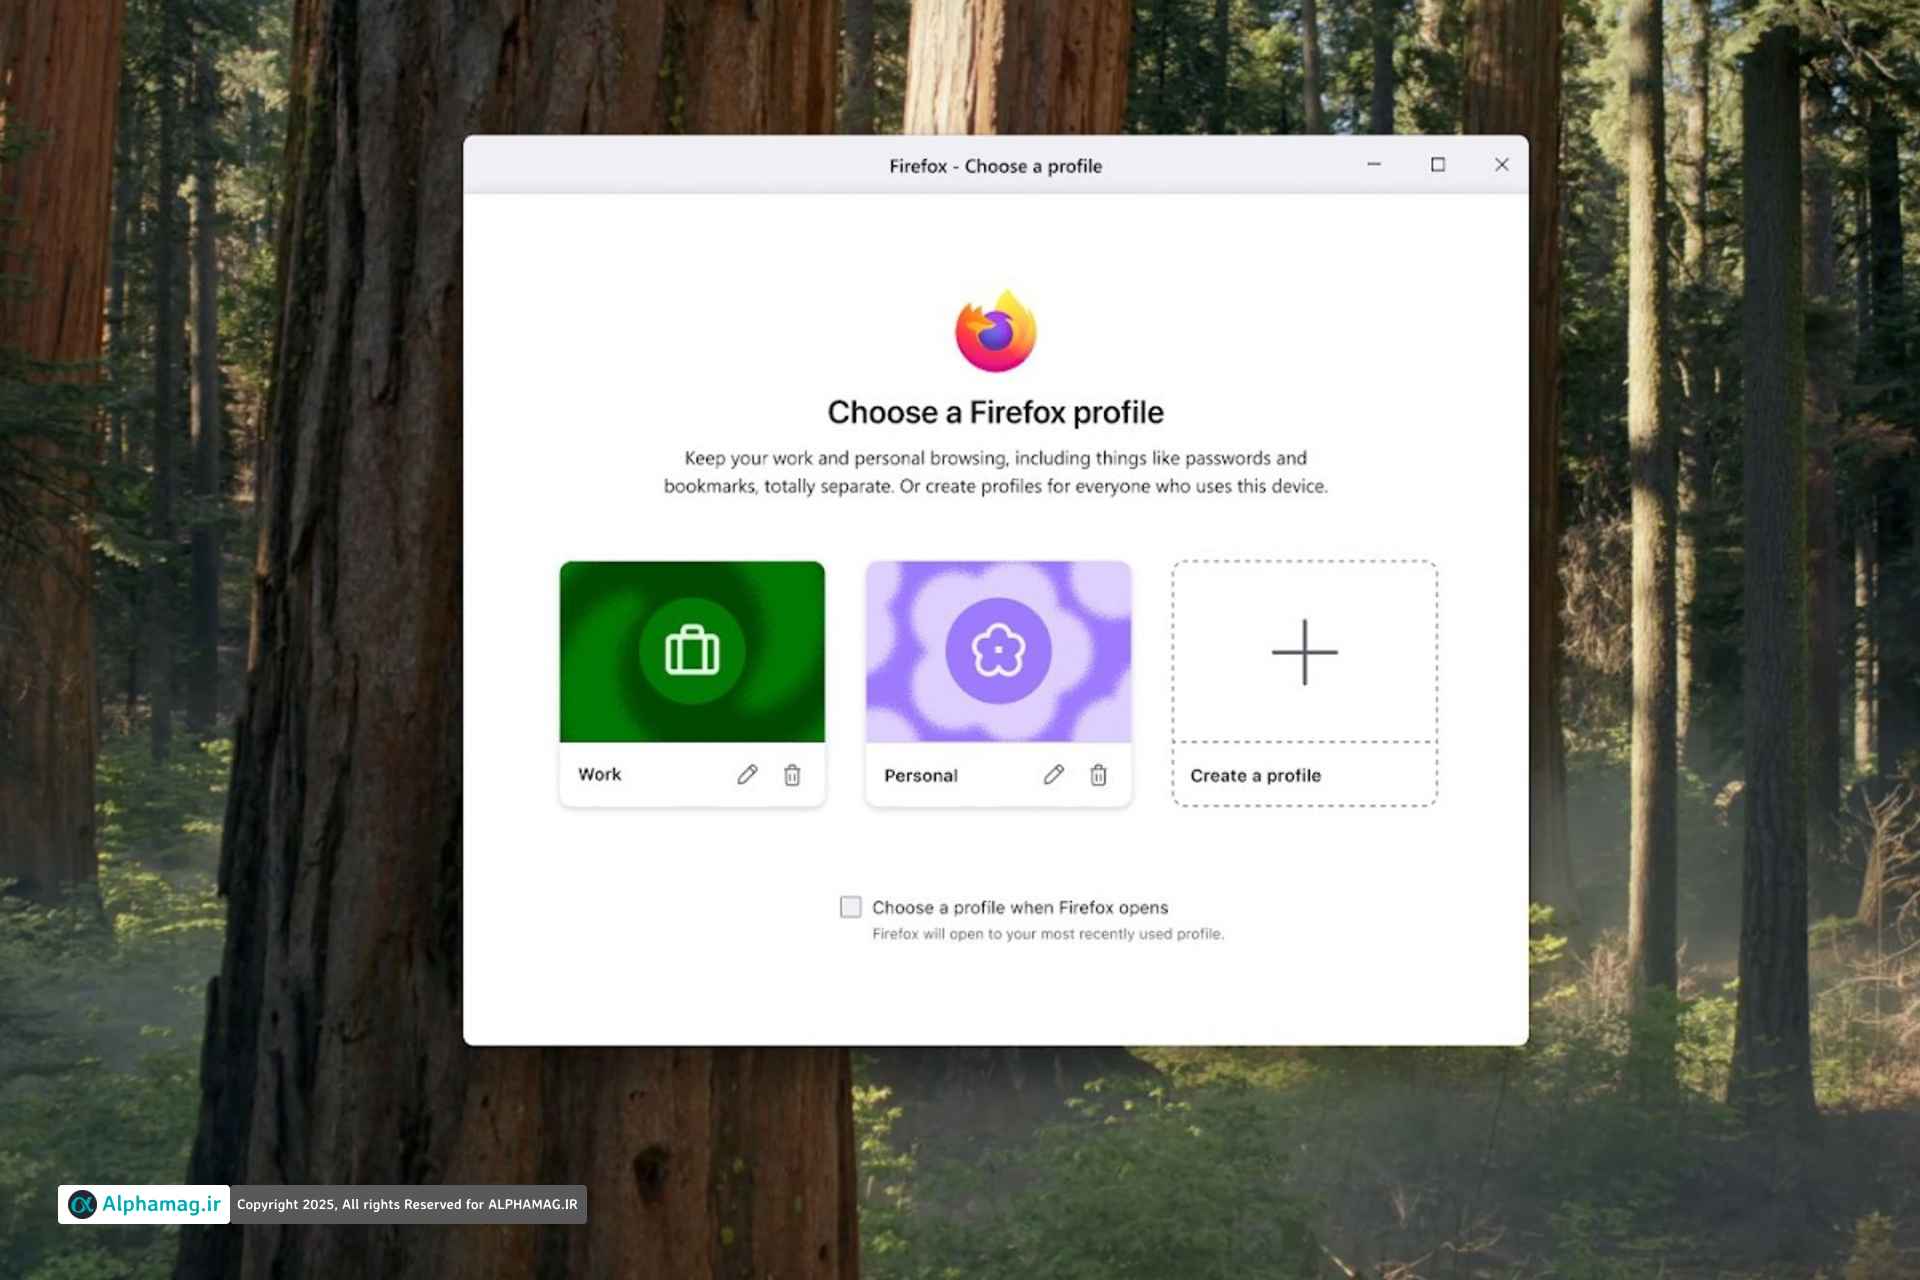Screen dimensions: 1920x1280
Task: Click the plus icon to add profile
Action: pos(1304,652)
